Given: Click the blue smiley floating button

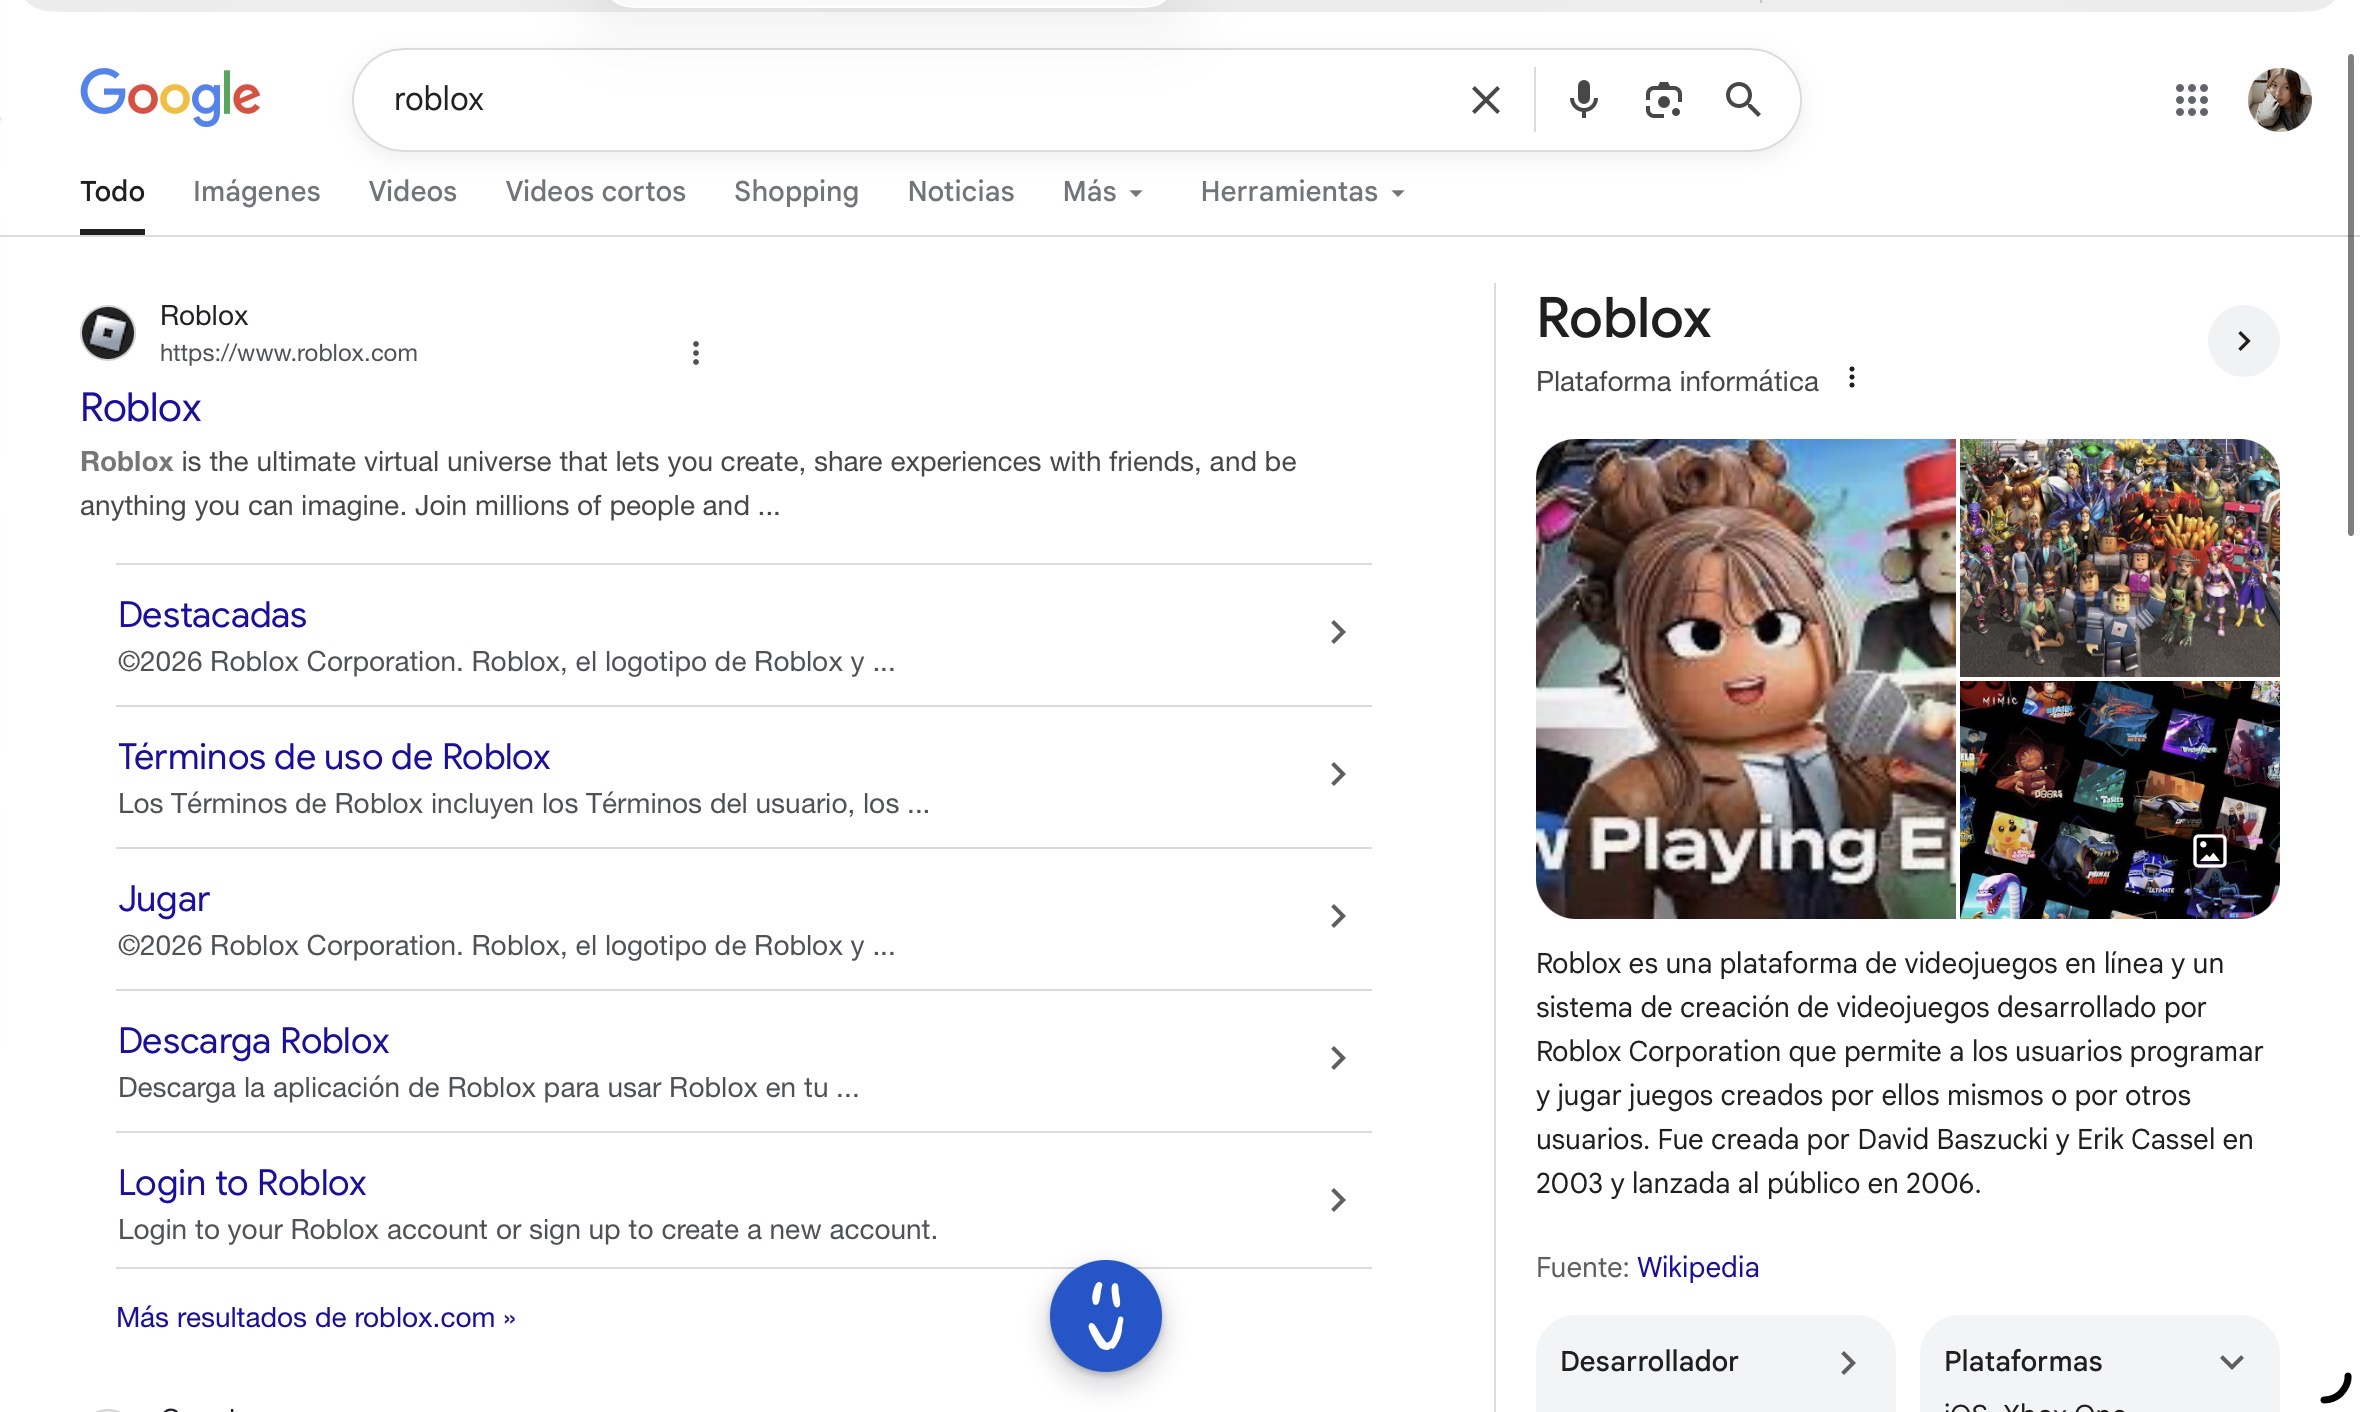Looking at the screenshot, I should coord(1105,1316).
